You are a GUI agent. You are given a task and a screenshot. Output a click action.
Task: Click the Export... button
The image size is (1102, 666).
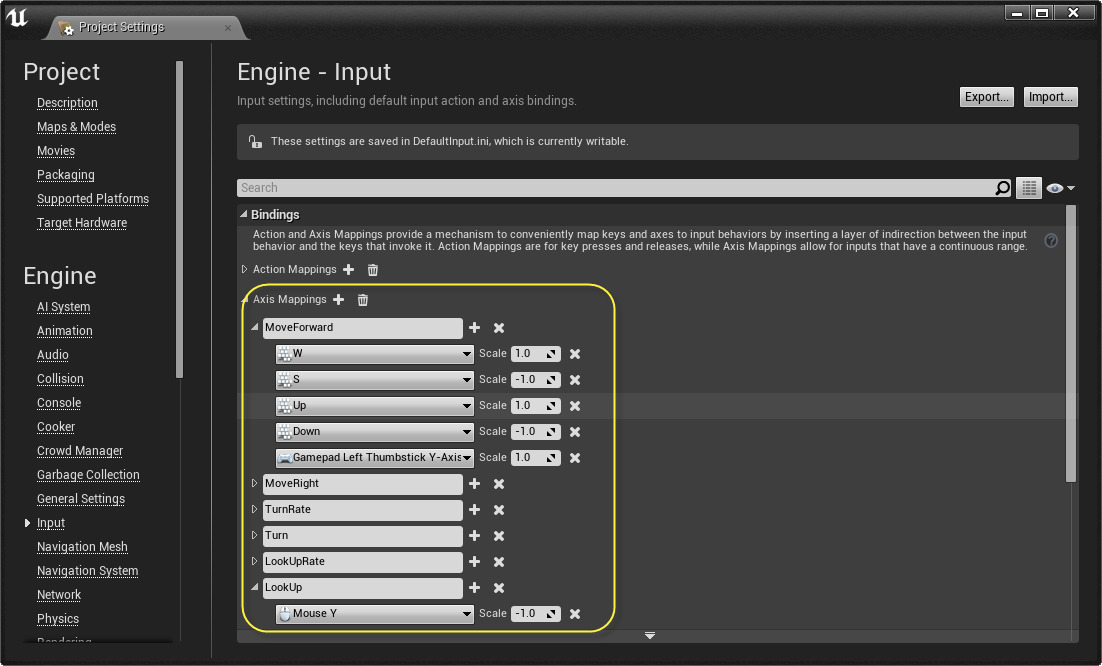[986, 97]
